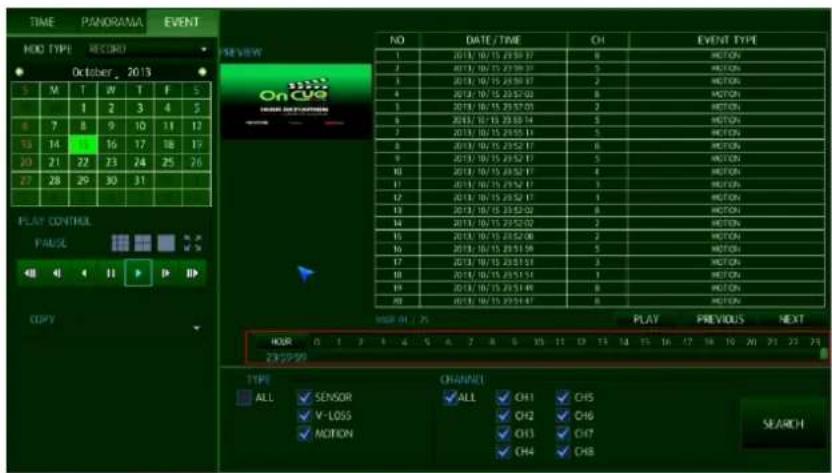Jump to hour 10 on the timeline

[539, 342]
